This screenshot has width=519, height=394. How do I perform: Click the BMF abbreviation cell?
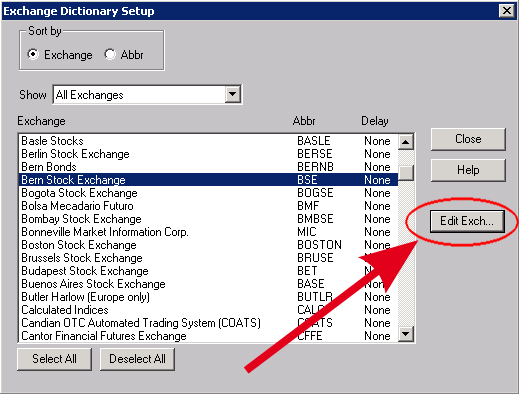pos(308,206)
